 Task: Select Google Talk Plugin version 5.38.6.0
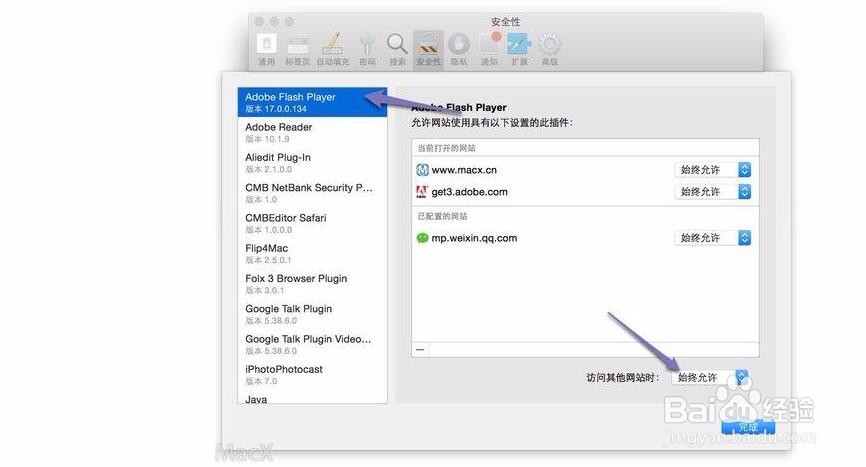(312, 314)
